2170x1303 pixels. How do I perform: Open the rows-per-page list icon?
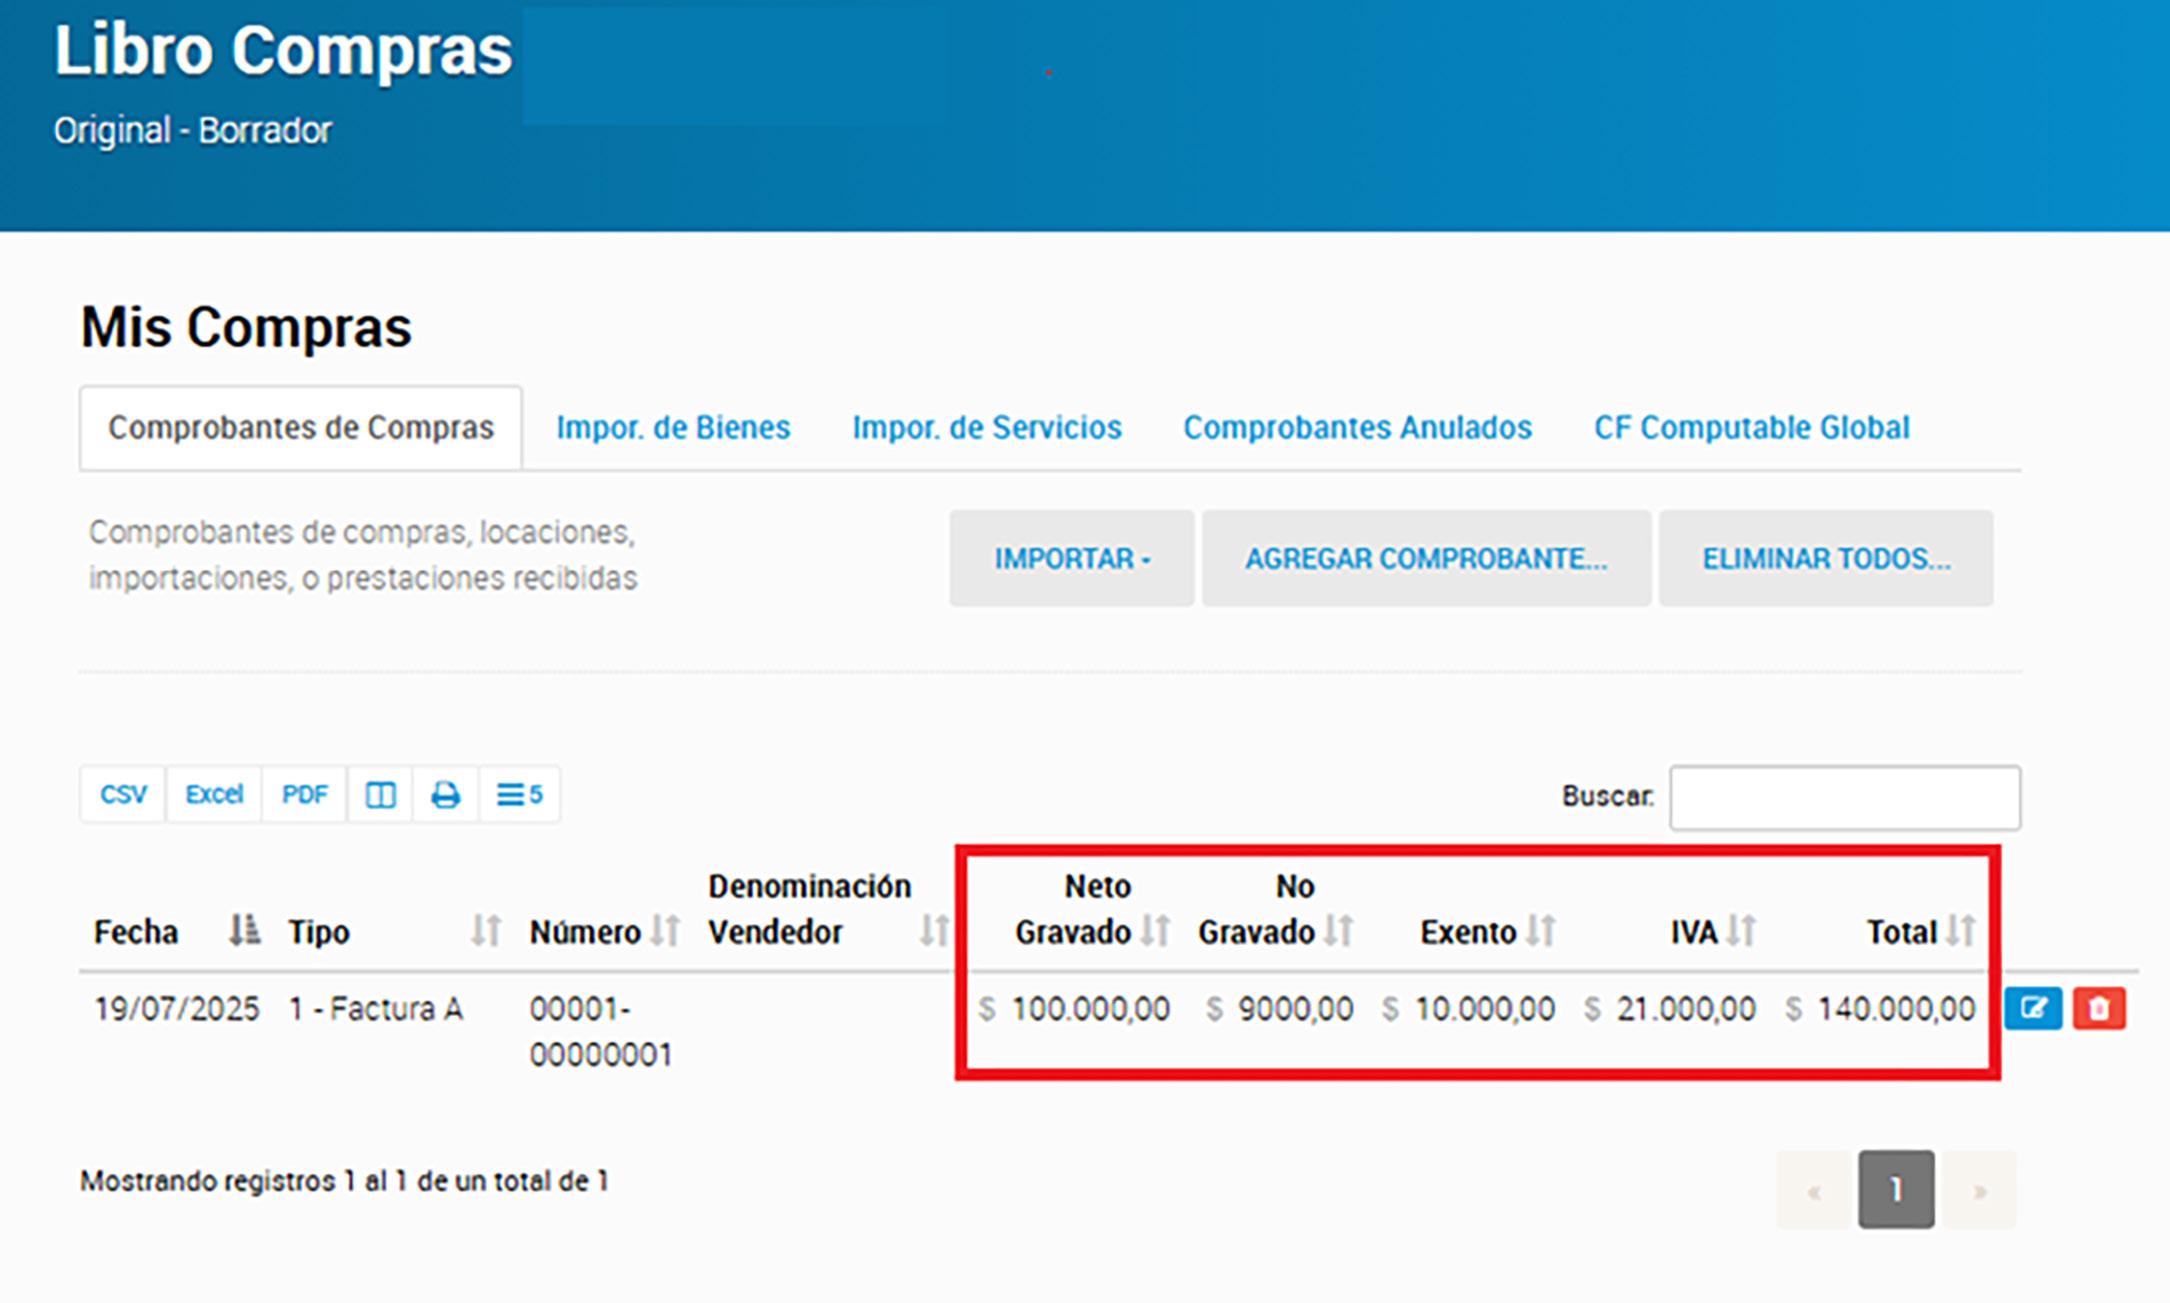tap(519, 795)
